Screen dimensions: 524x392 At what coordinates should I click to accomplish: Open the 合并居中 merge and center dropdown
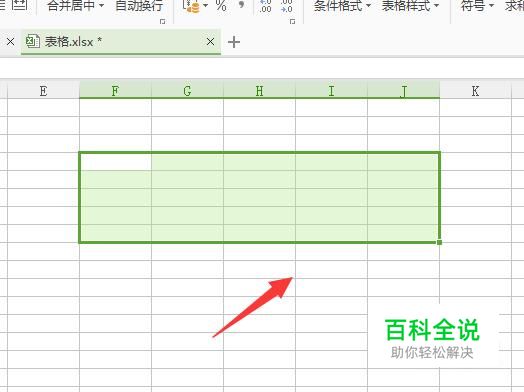76,5
